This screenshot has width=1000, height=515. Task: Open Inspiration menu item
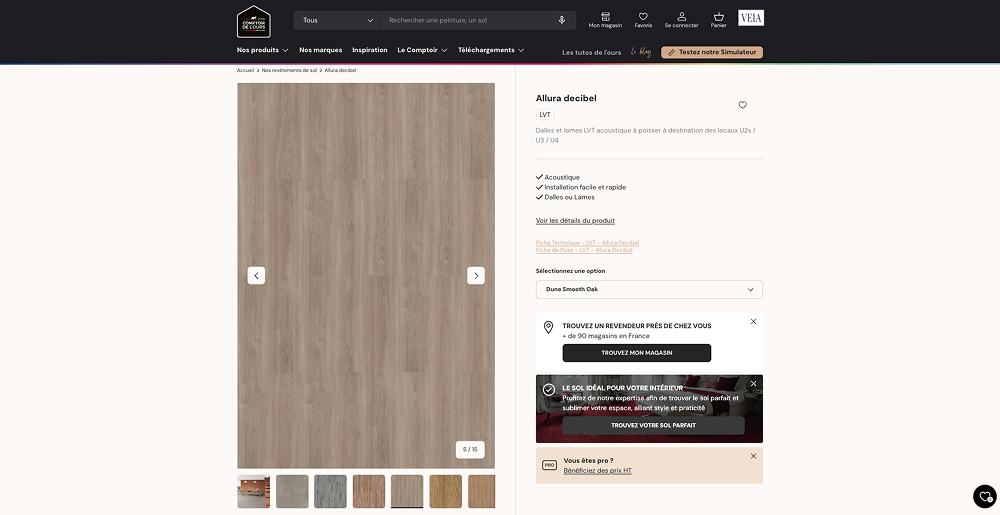pos(370,50)
